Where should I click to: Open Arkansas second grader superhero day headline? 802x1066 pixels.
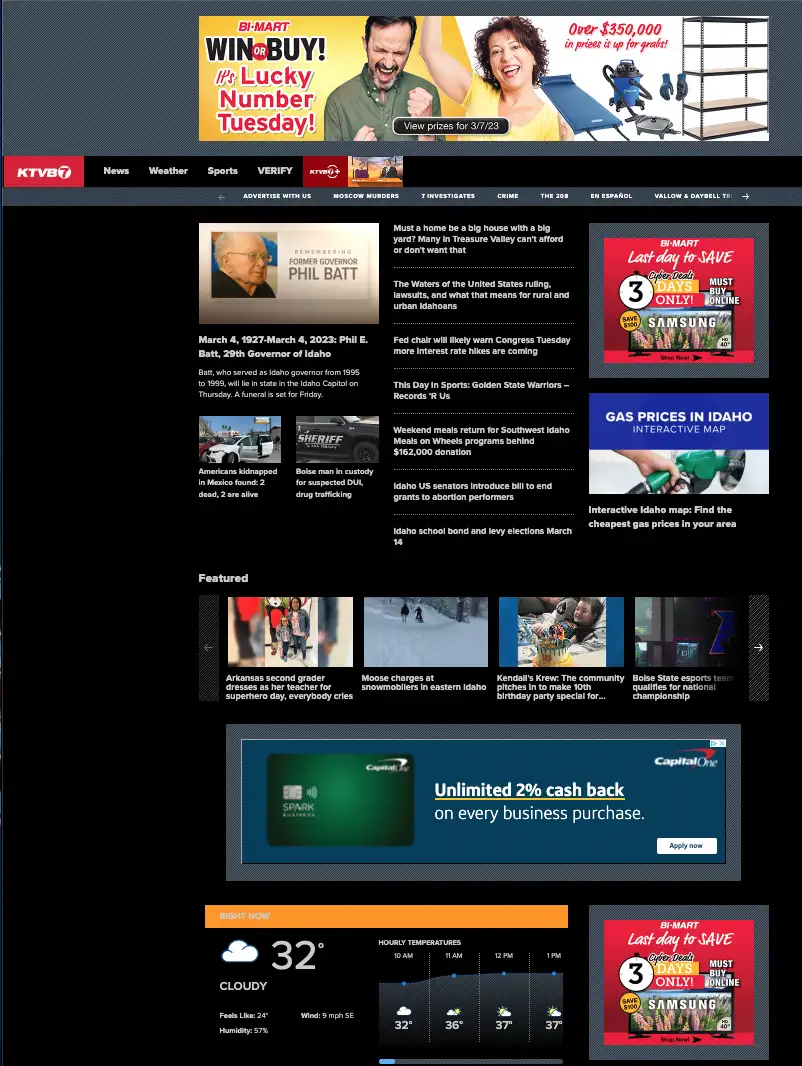(x=290, y=687)
